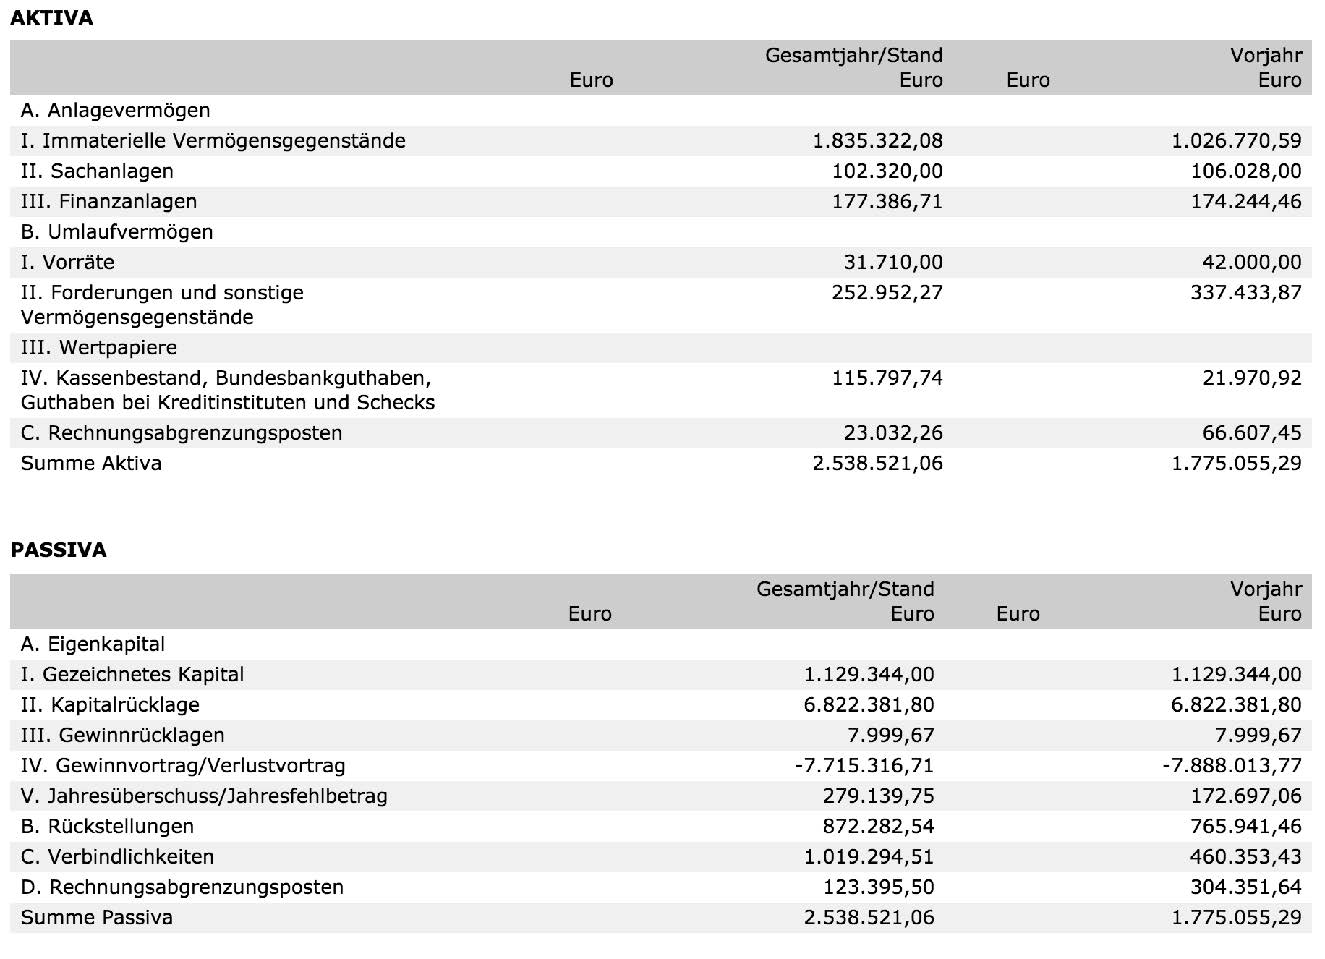The width and height of the screenshot is (1325, 959).
Task: Click the Gezeichnetes Kapital row label
Action: click(132, 675)
